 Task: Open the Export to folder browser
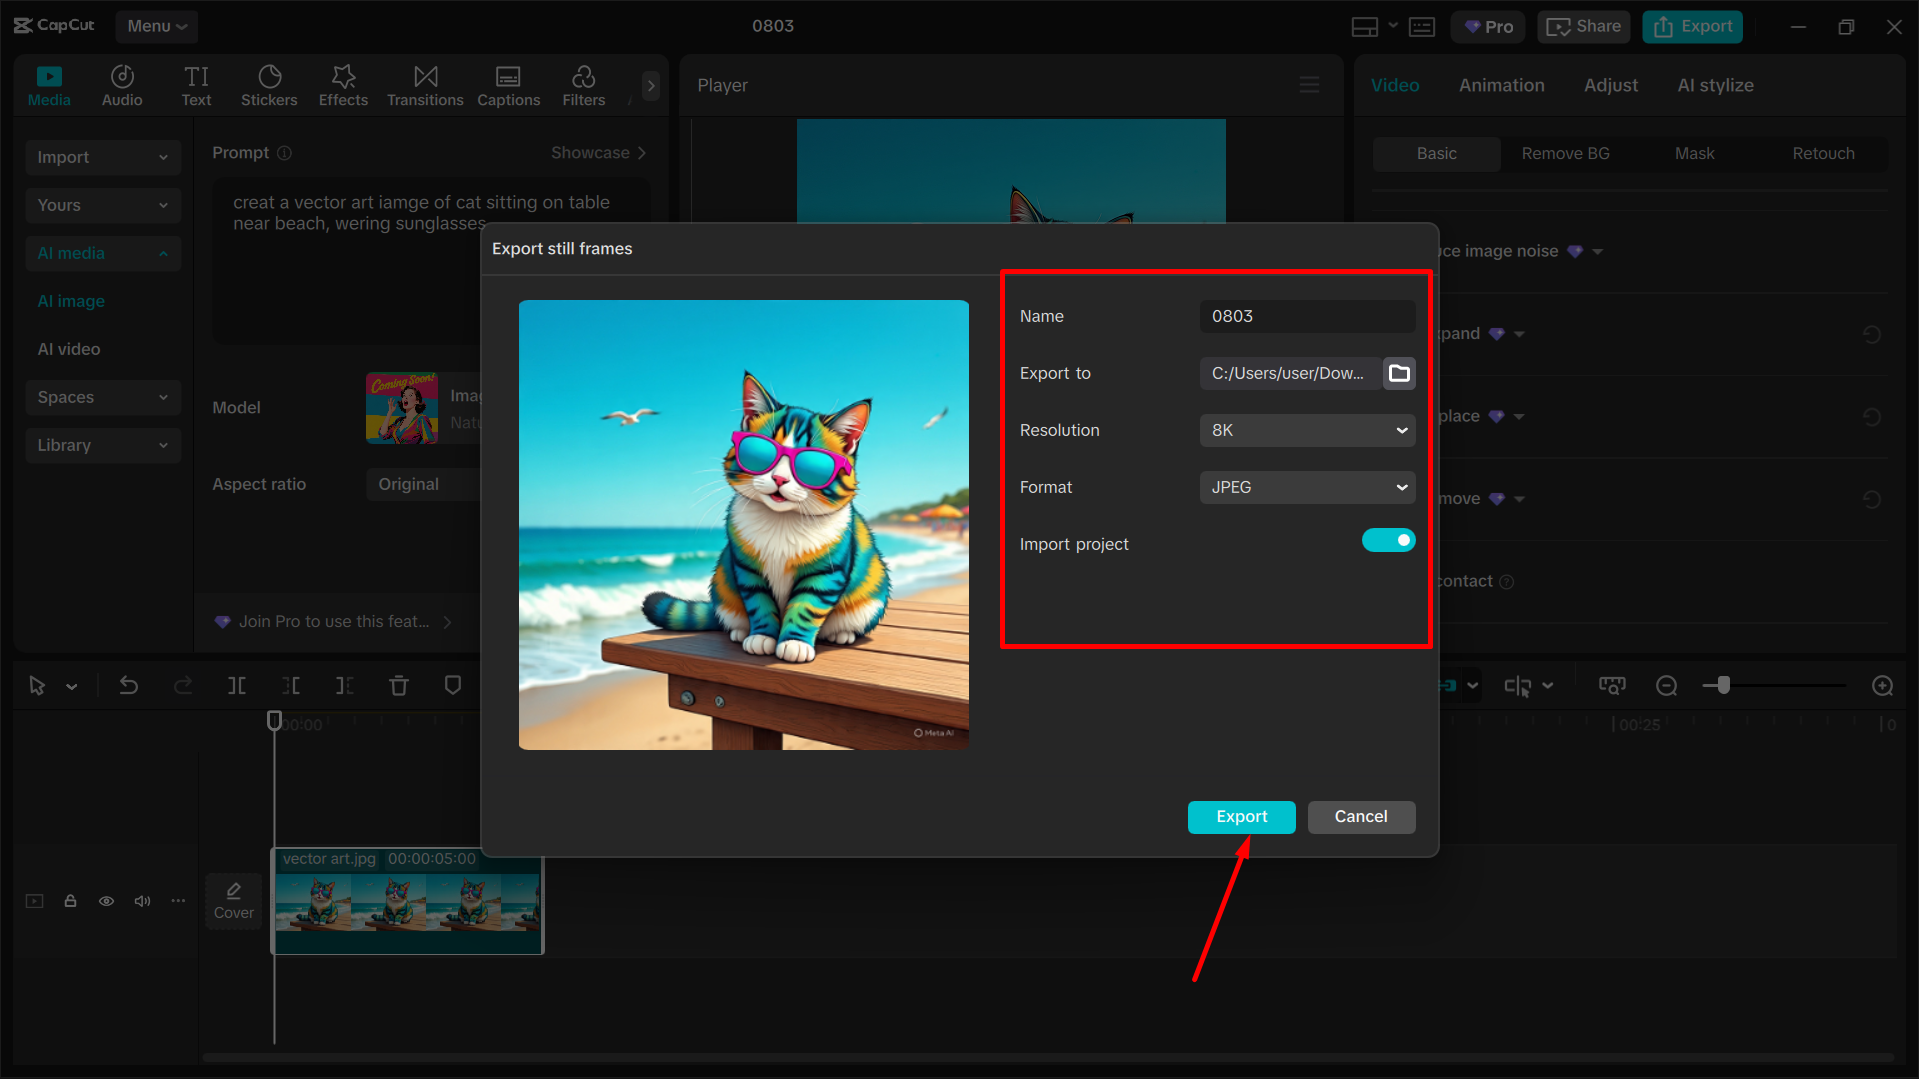pos(1399,373)
